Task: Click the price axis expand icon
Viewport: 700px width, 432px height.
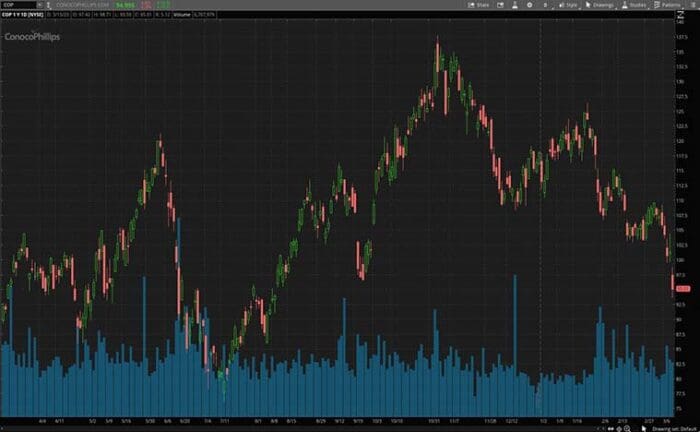Action: [x=680, y=15]
